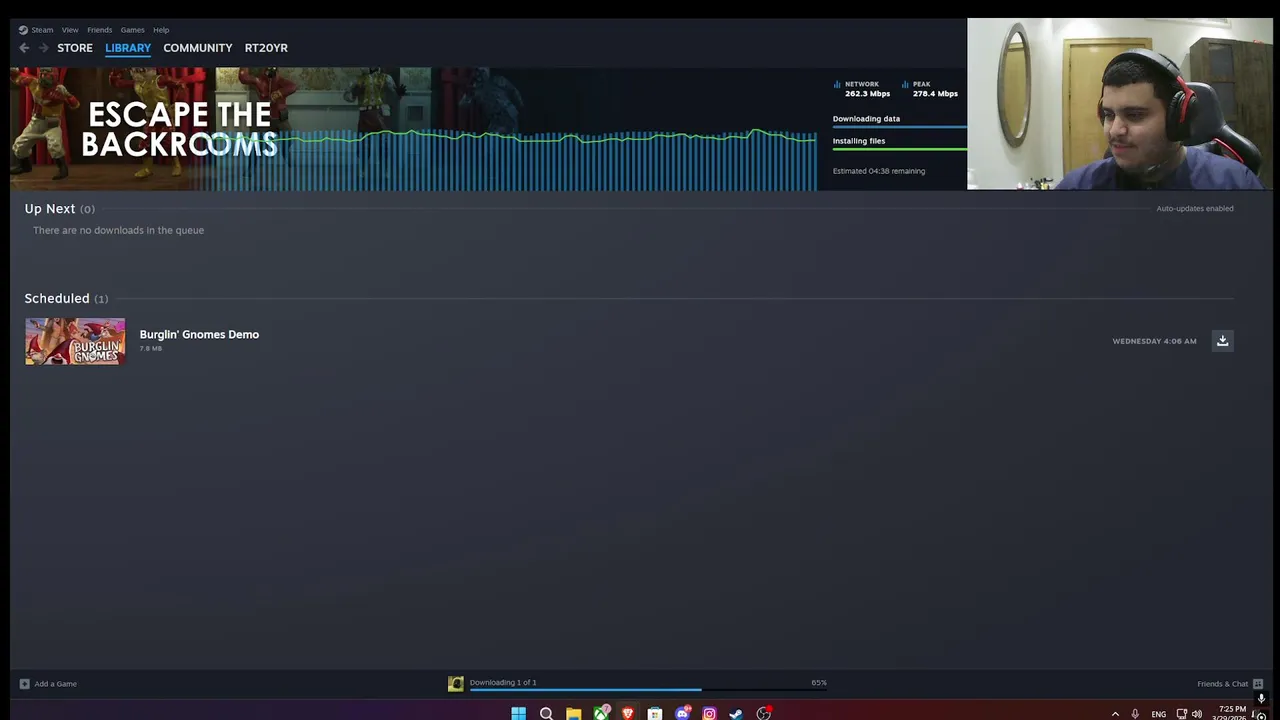Open the Burglin' Gnomes Demo title
1280x720 pixels.
pyautogui.click(x=199, y=334)
